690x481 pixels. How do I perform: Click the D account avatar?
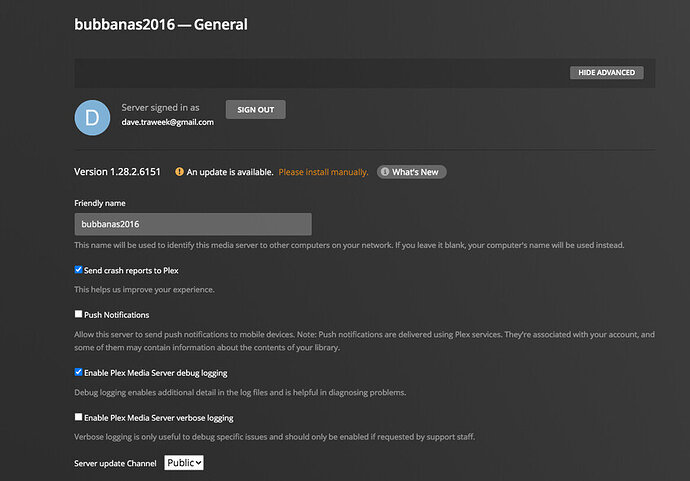[x=92, y=118]
